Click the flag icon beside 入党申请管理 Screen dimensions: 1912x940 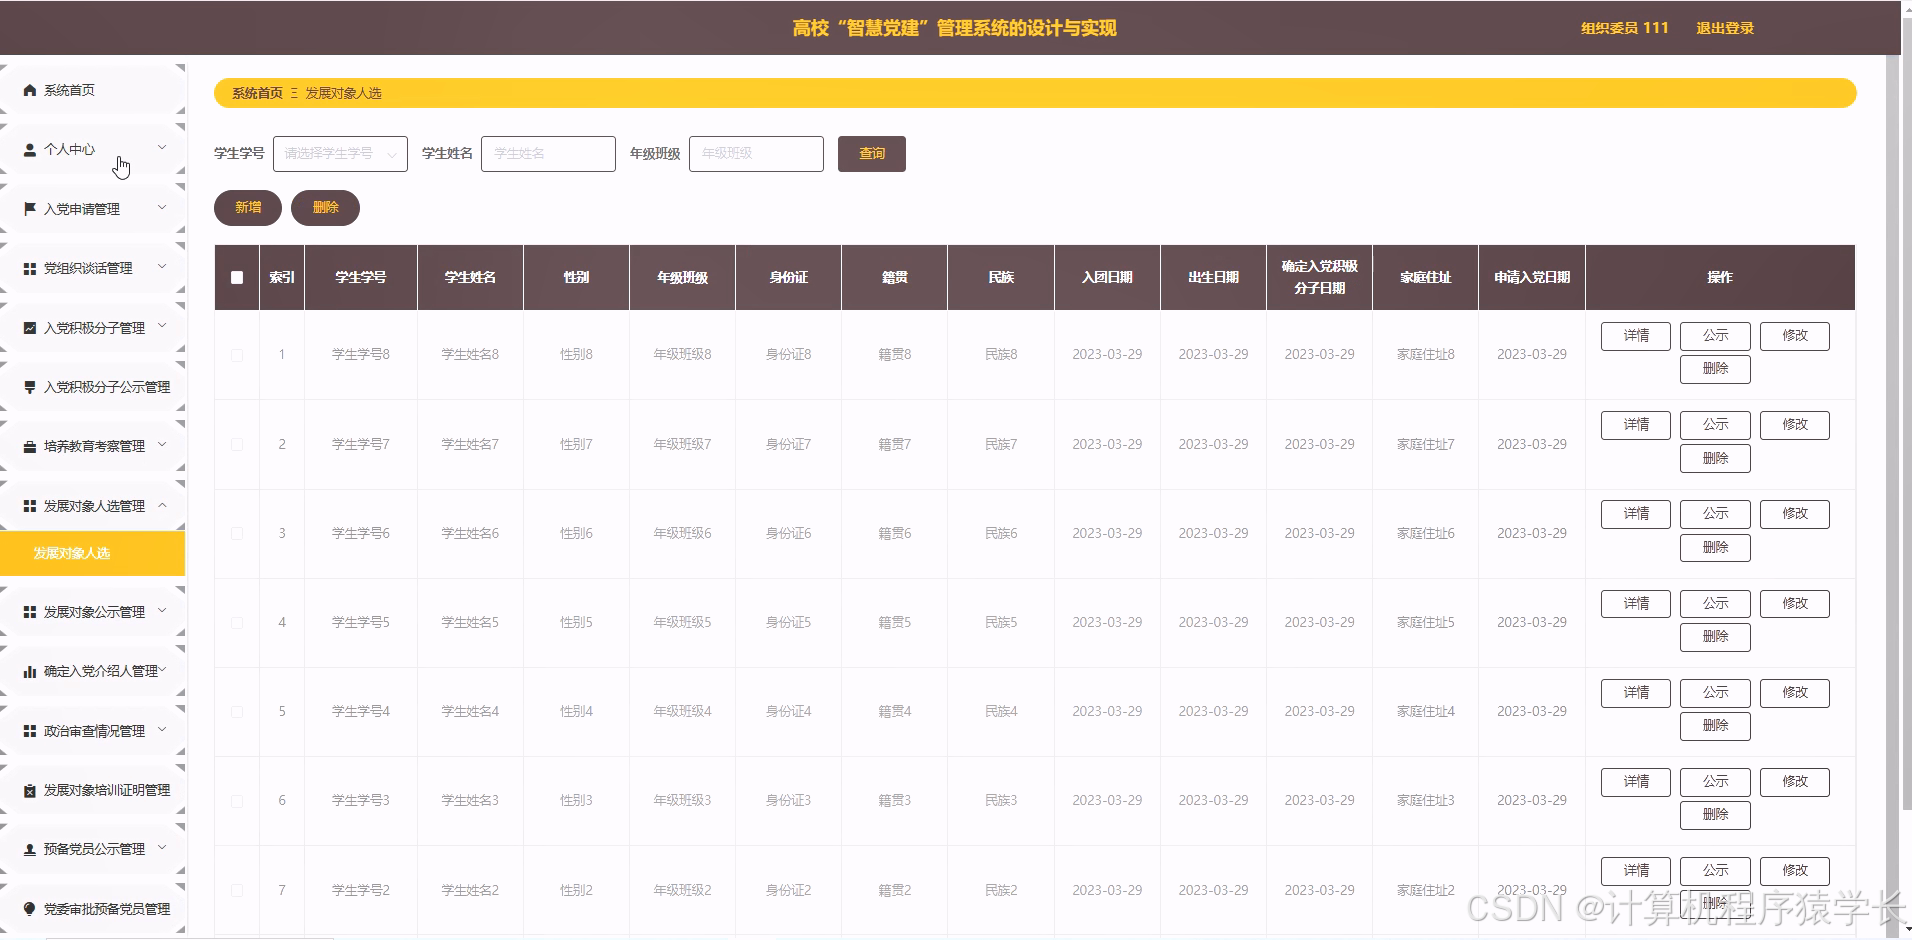coord(30,209)
